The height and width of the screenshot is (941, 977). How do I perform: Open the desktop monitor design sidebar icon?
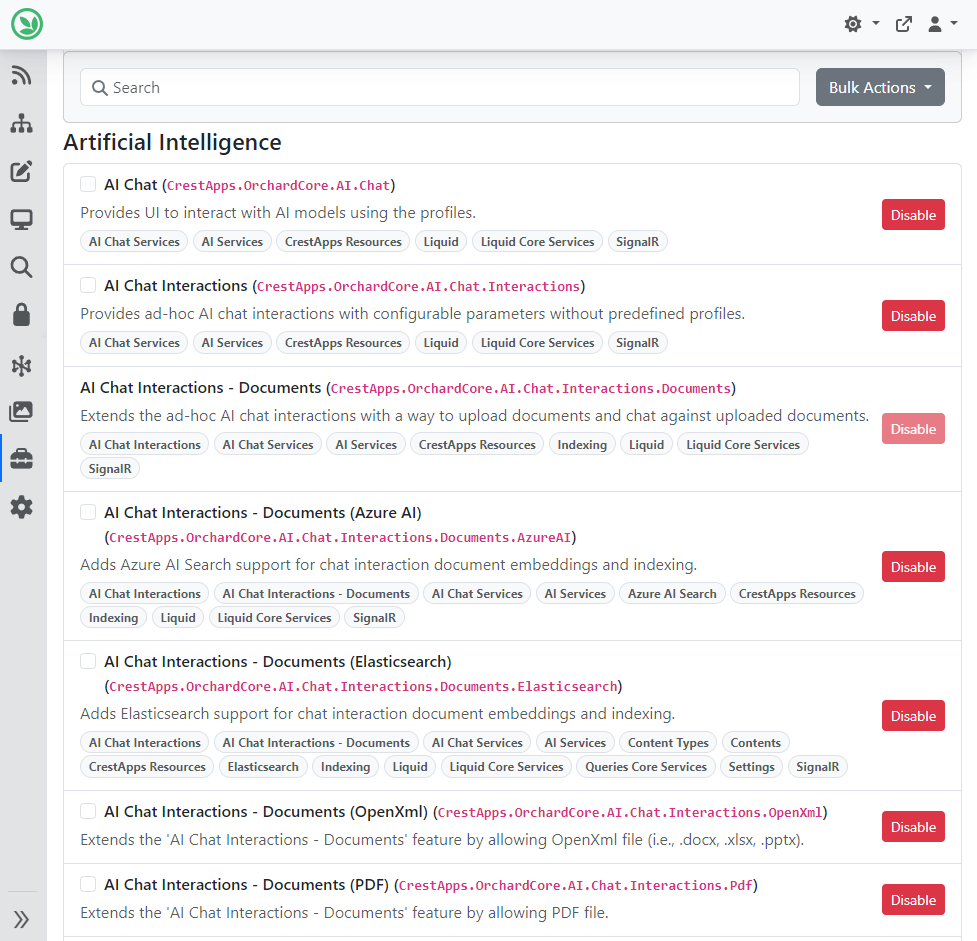(21, 219)
